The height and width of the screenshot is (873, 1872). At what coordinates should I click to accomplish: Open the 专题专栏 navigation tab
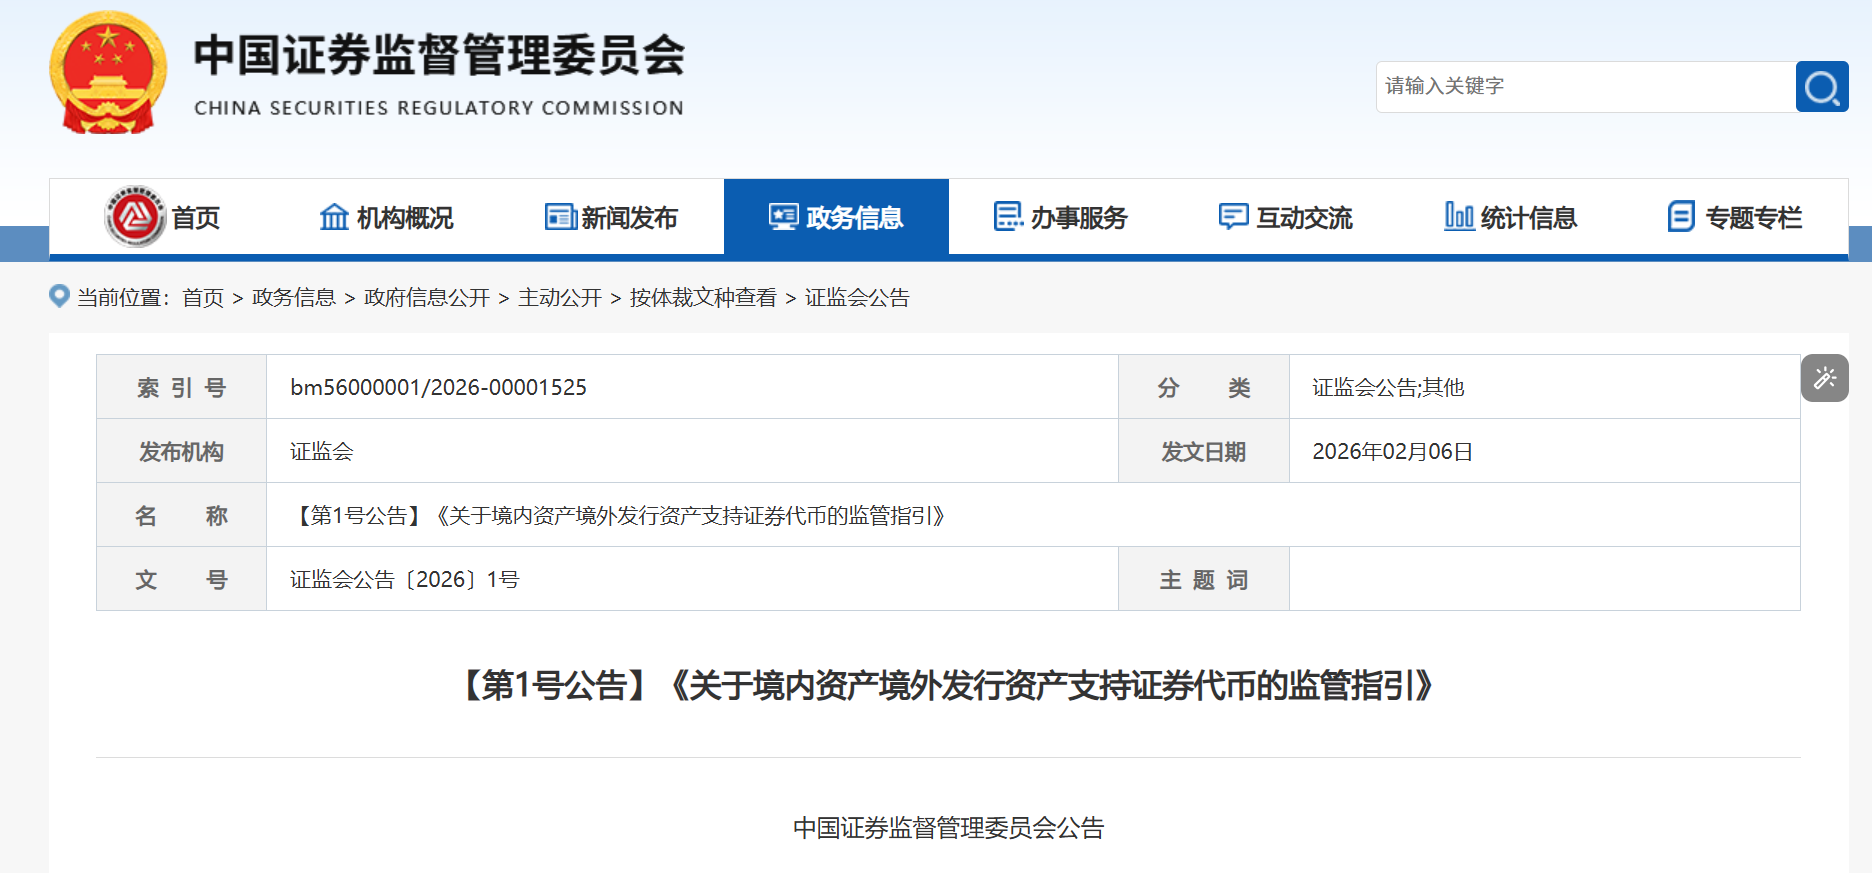[x=1735, y=217]
